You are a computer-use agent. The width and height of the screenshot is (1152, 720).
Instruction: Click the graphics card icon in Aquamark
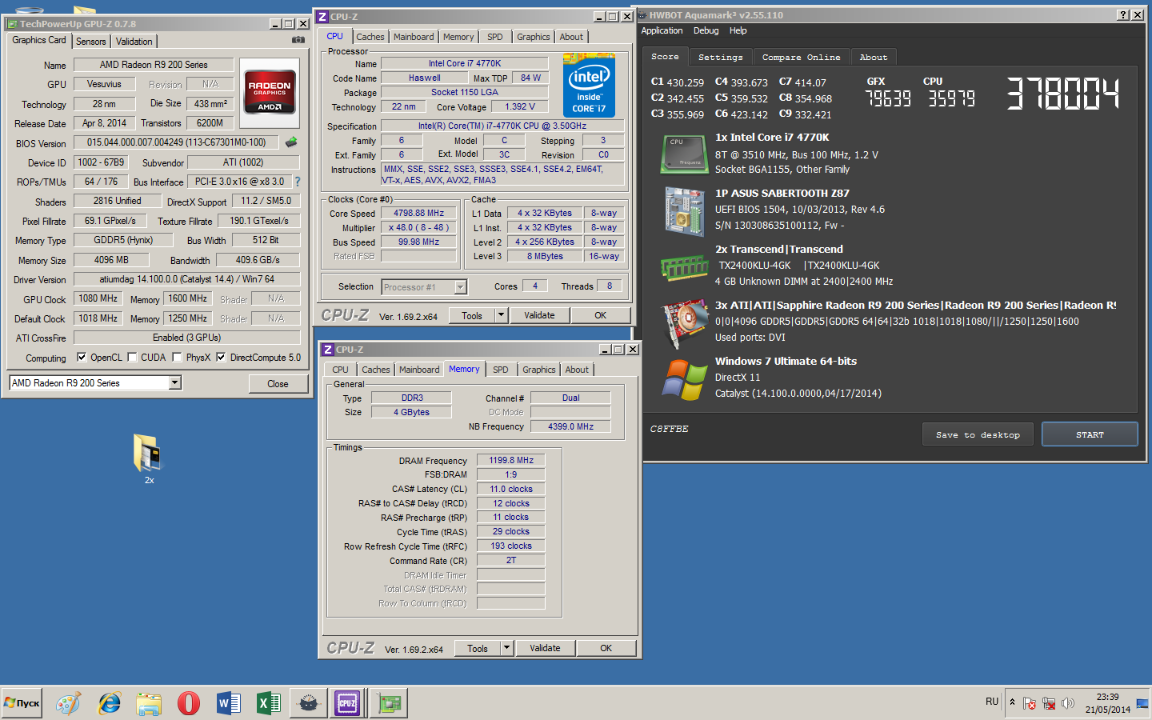point(683,323)
